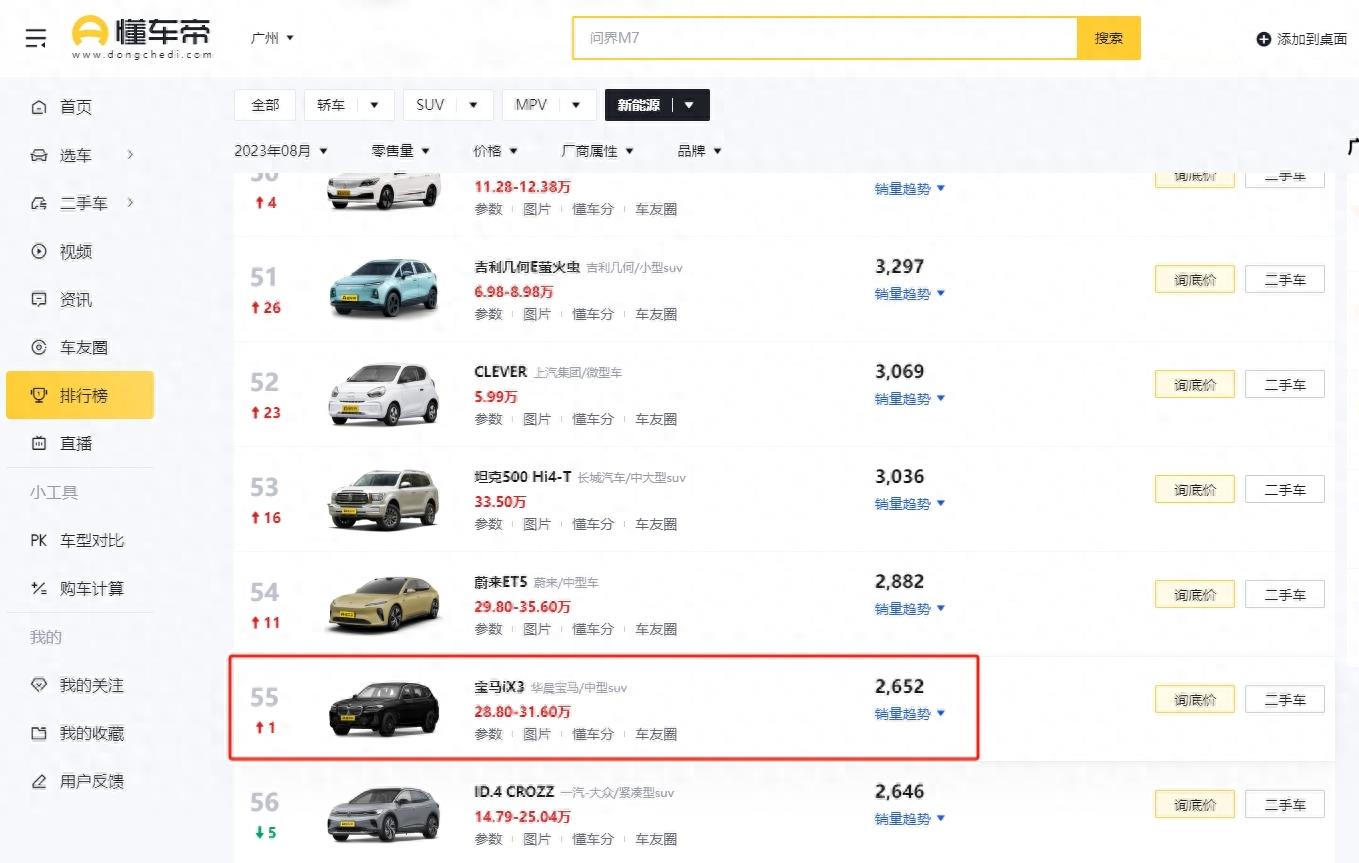This screenshot has width=1359, height=863.
Task: Click 询底价 for 吉利几何E萤火虫
Action: click(1195, 279)
